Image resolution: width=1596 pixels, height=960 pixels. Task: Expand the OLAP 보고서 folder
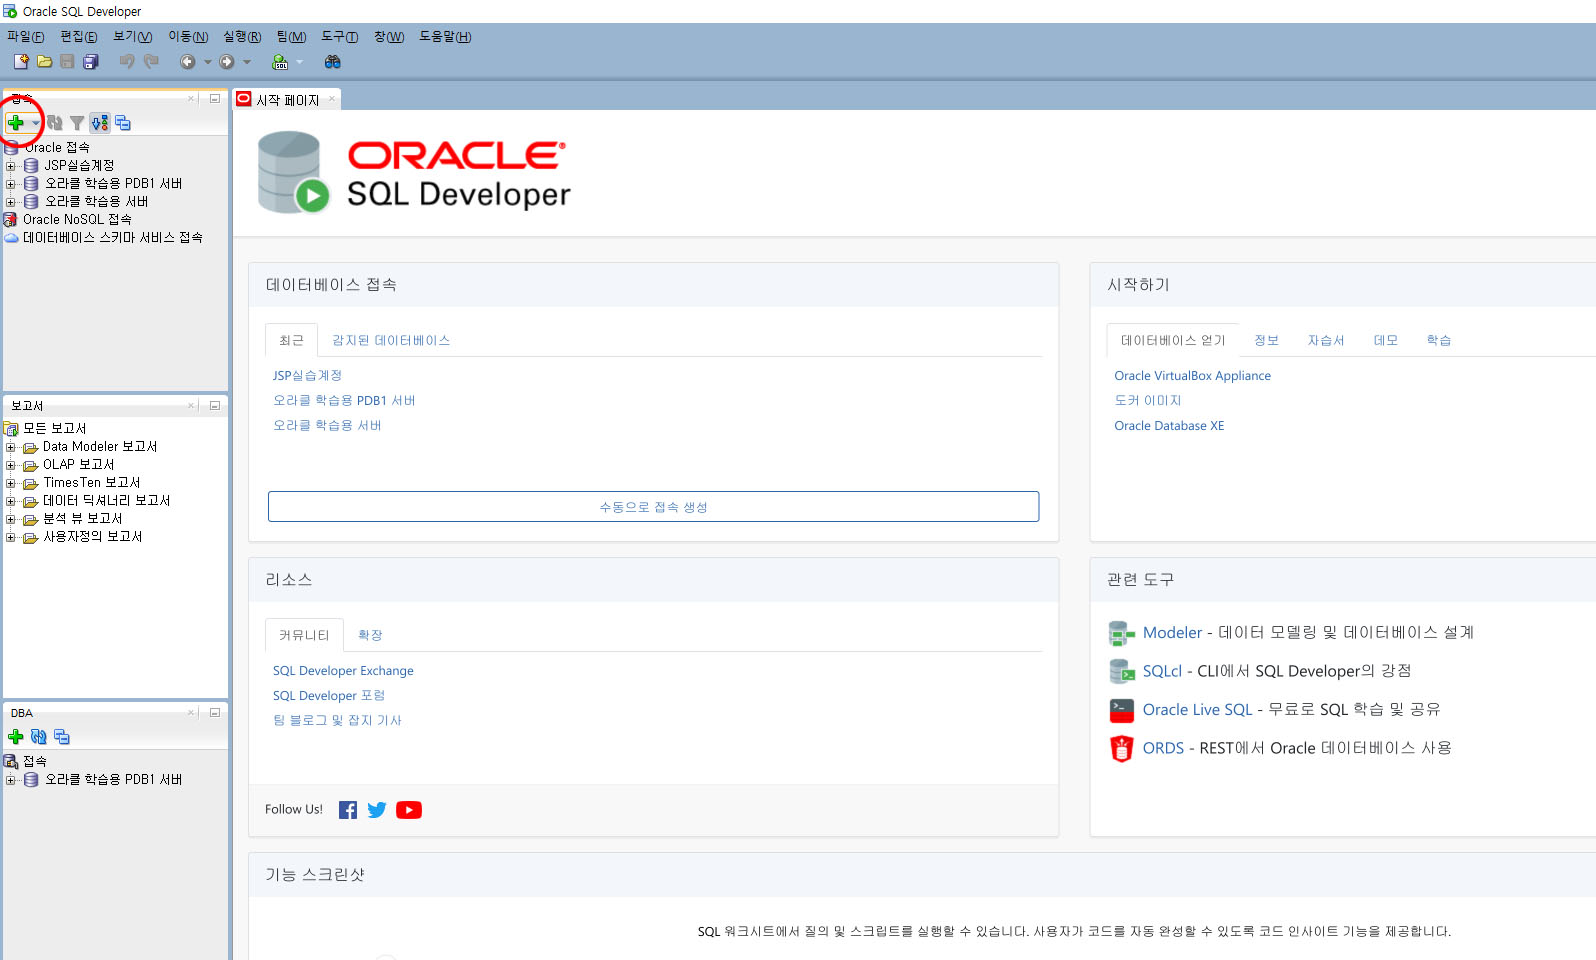point(11,465)
